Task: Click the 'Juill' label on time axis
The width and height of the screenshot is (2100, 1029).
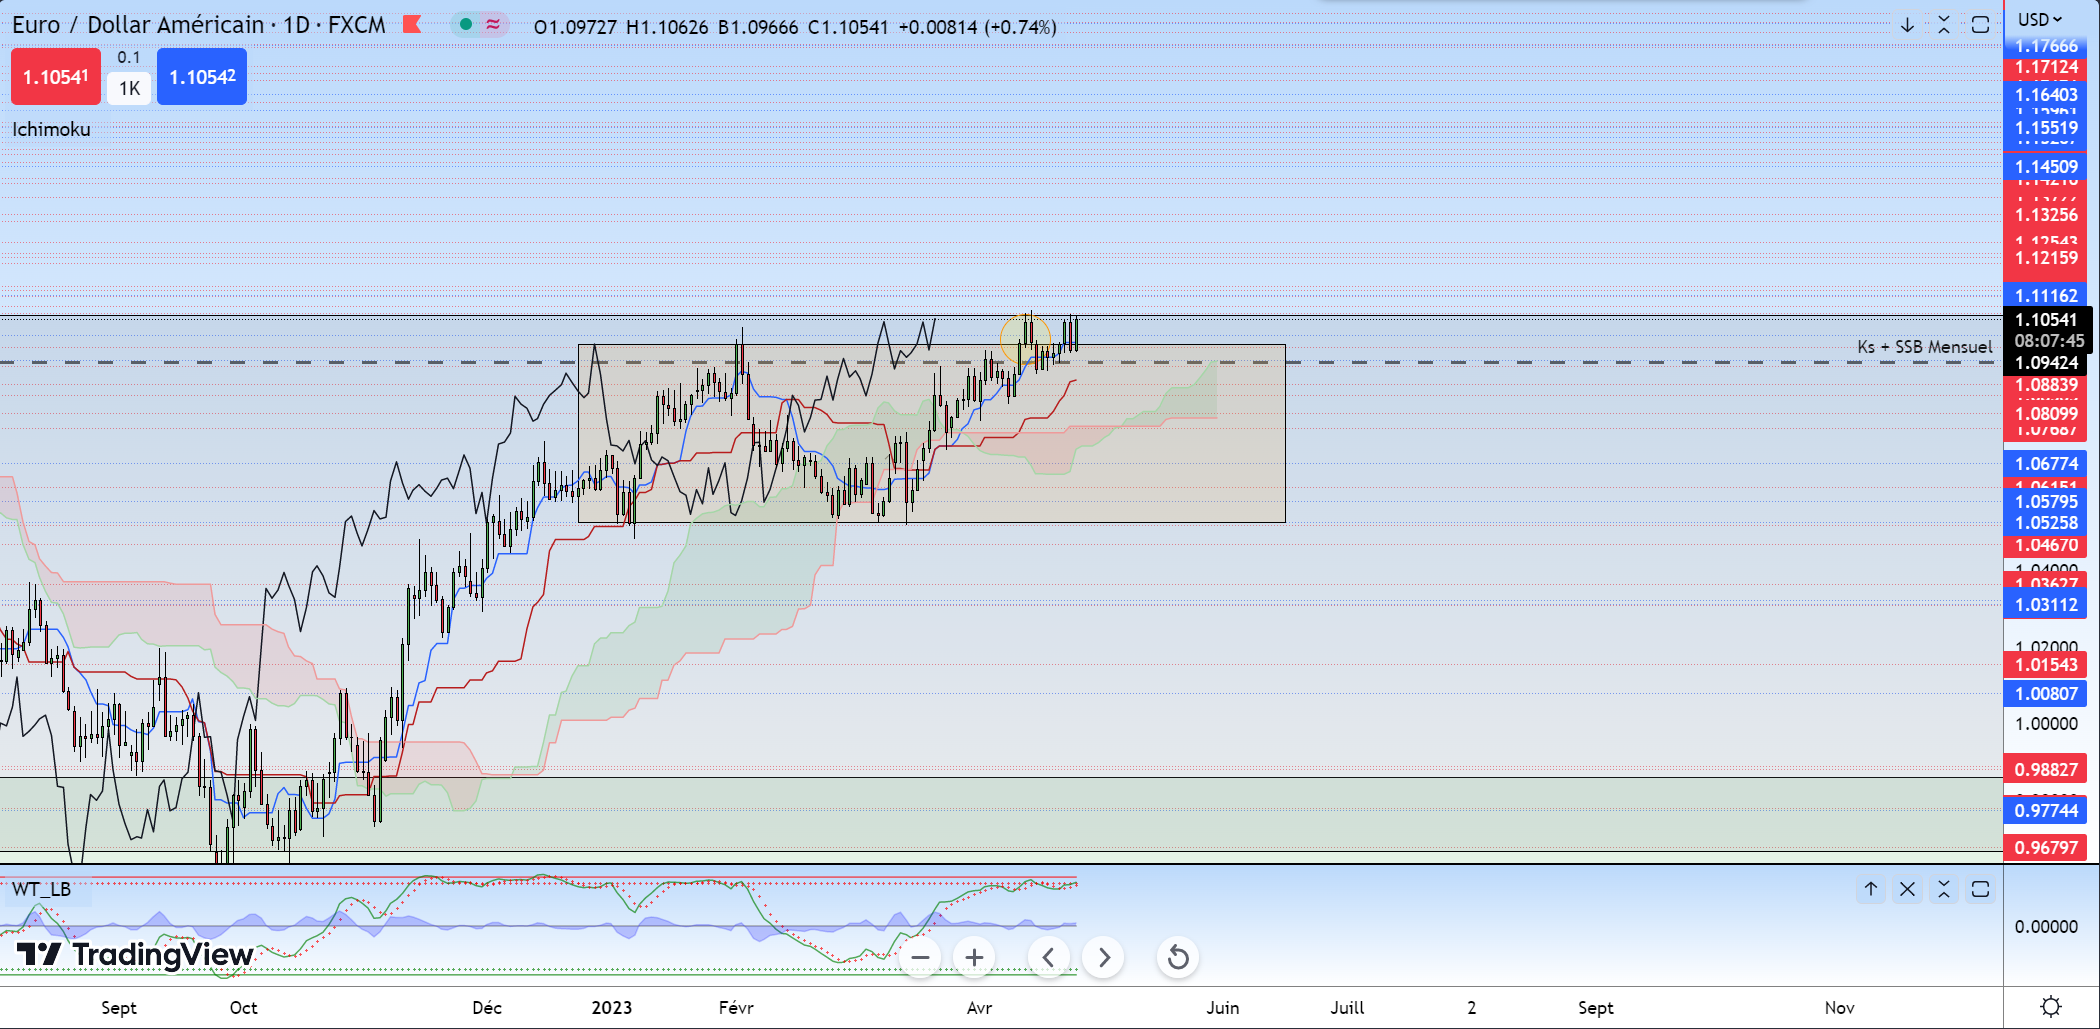Action: [x=1347, y=1008]
